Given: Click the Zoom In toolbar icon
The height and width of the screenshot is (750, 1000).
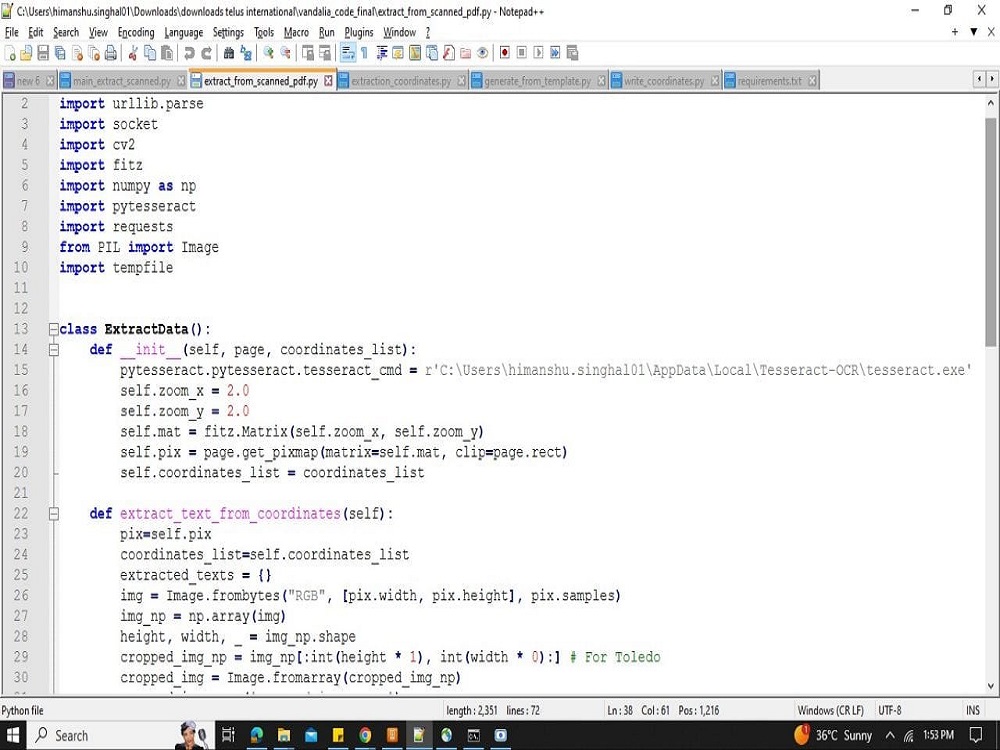Looking at the screenshot, I should click(x=268, y=53).
